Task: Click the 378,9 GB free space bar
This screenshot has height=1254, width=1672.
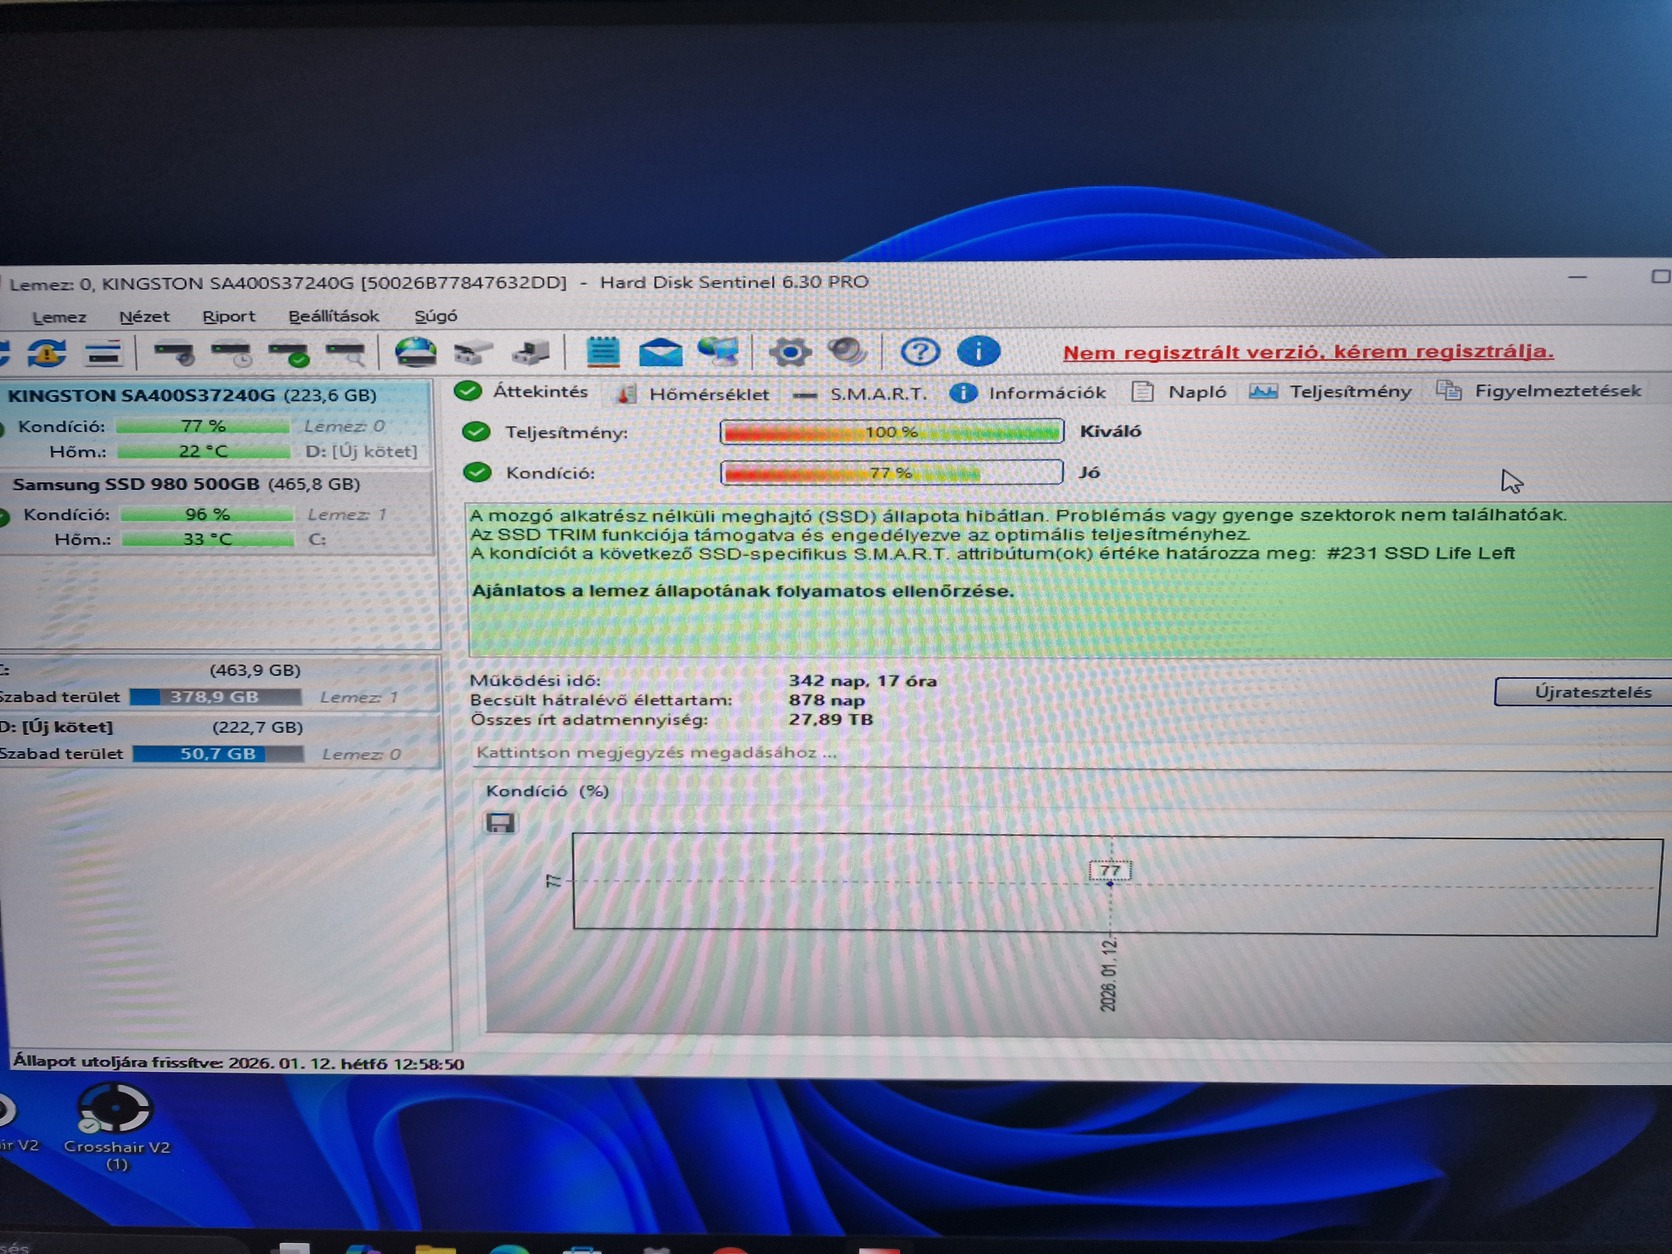Action: [x=215, y=697]
